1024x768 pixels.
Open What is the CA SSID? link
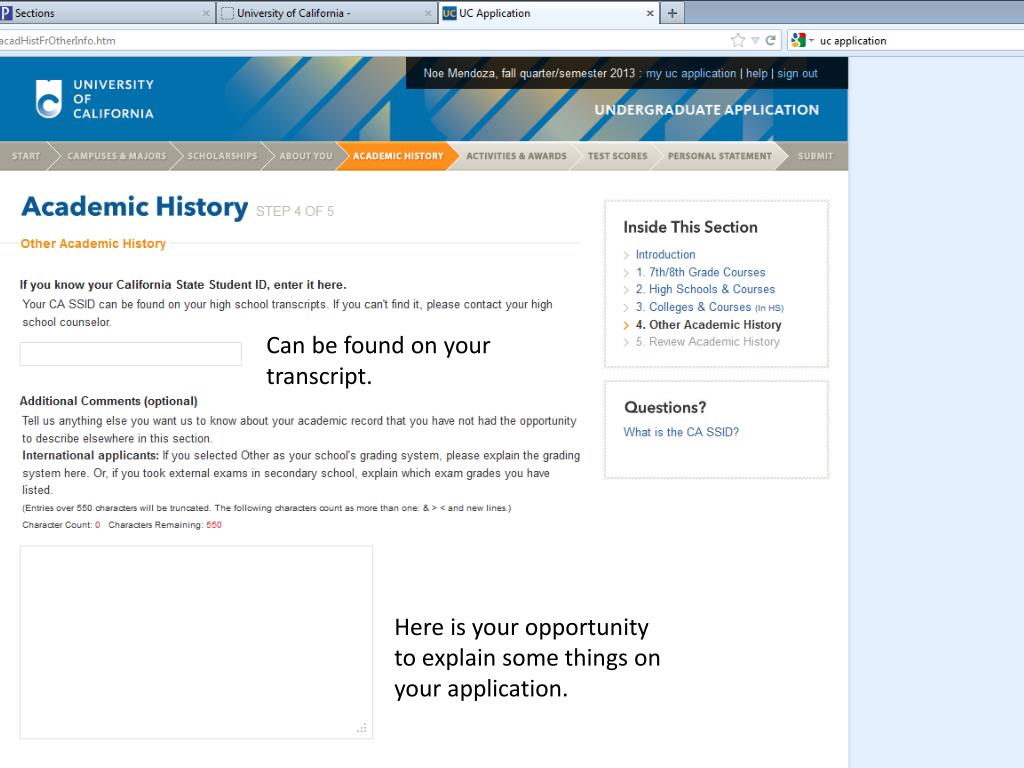681,432
